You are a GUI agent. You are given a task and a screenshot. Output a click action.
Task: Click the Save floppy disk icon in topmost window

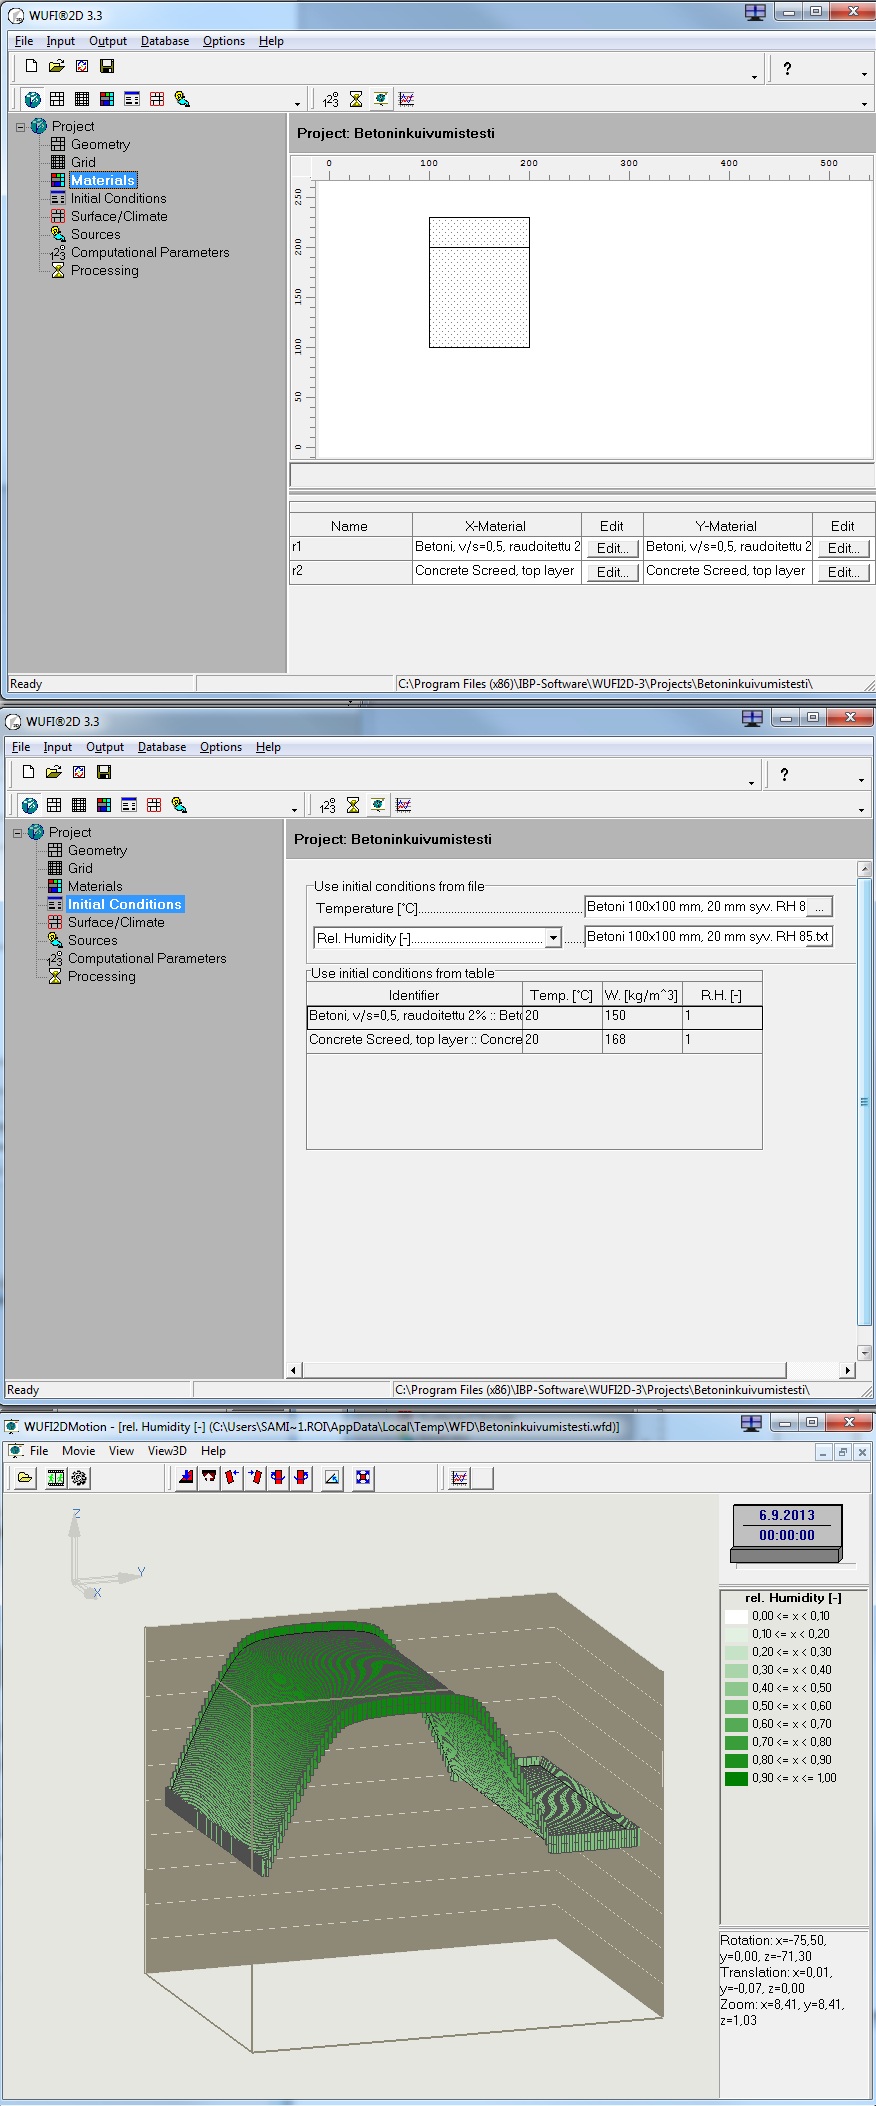(107, 66)
